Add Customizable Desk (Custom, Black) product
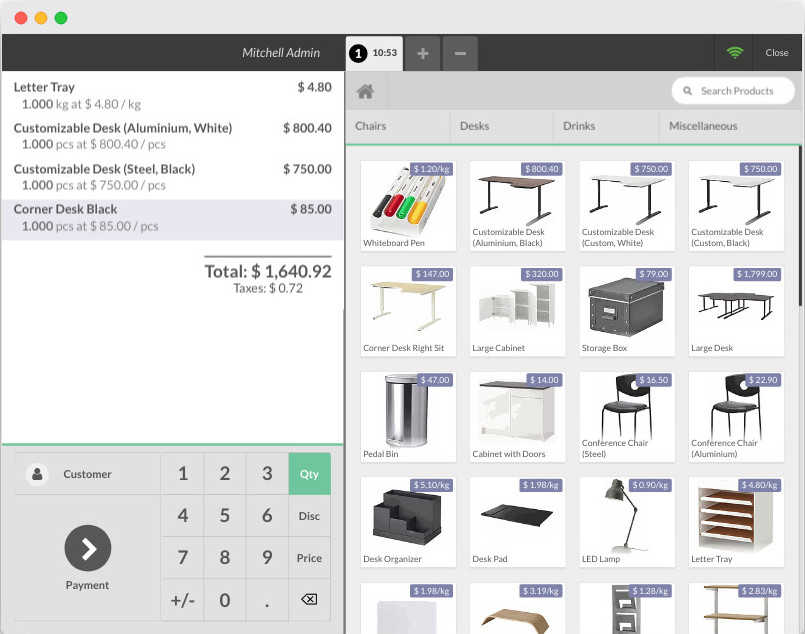This screenshot has width=805, height=634. pyautogui.click(x=736, y=206)
